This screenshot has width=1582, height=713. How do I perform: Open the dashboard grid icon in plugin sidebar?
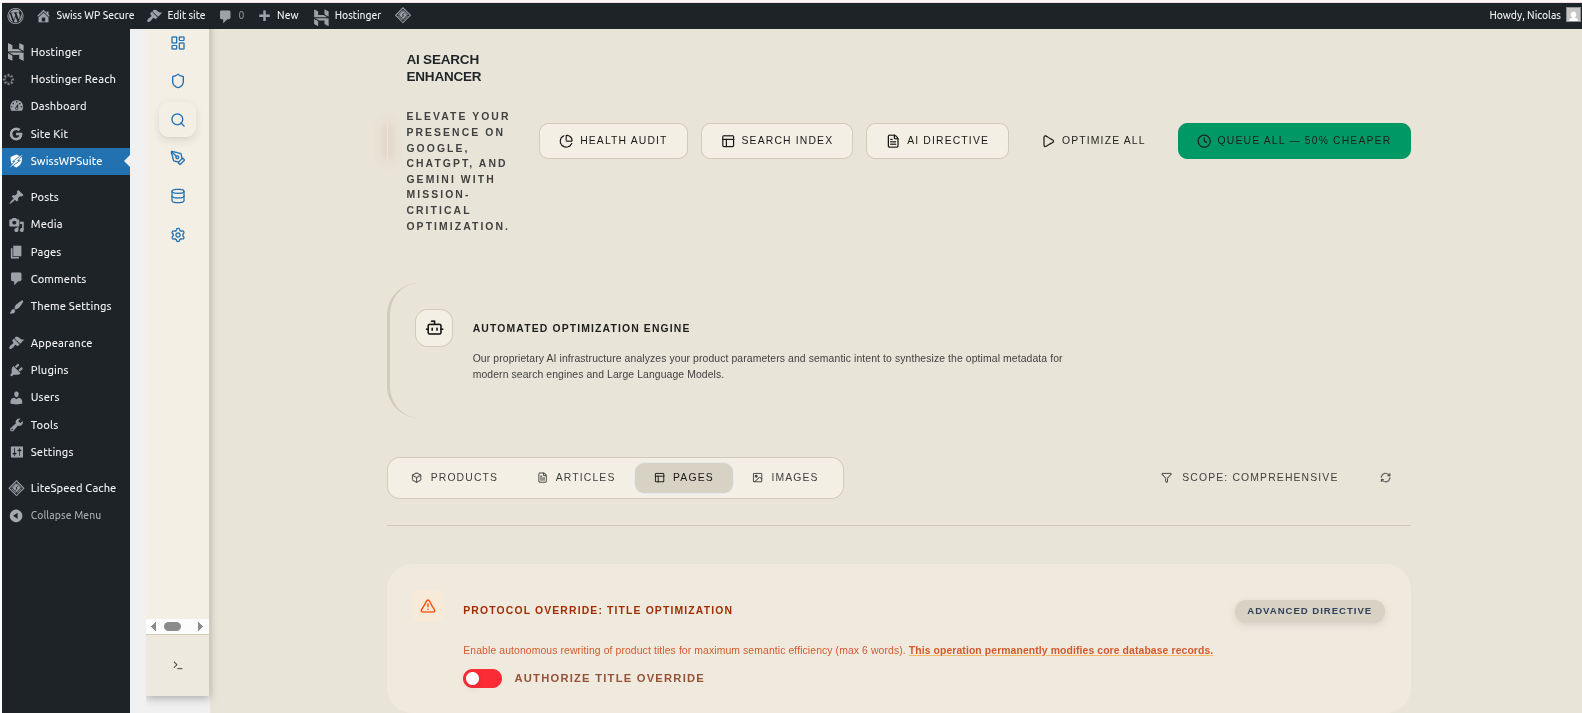pyautogui.click(x=178, y=43)
